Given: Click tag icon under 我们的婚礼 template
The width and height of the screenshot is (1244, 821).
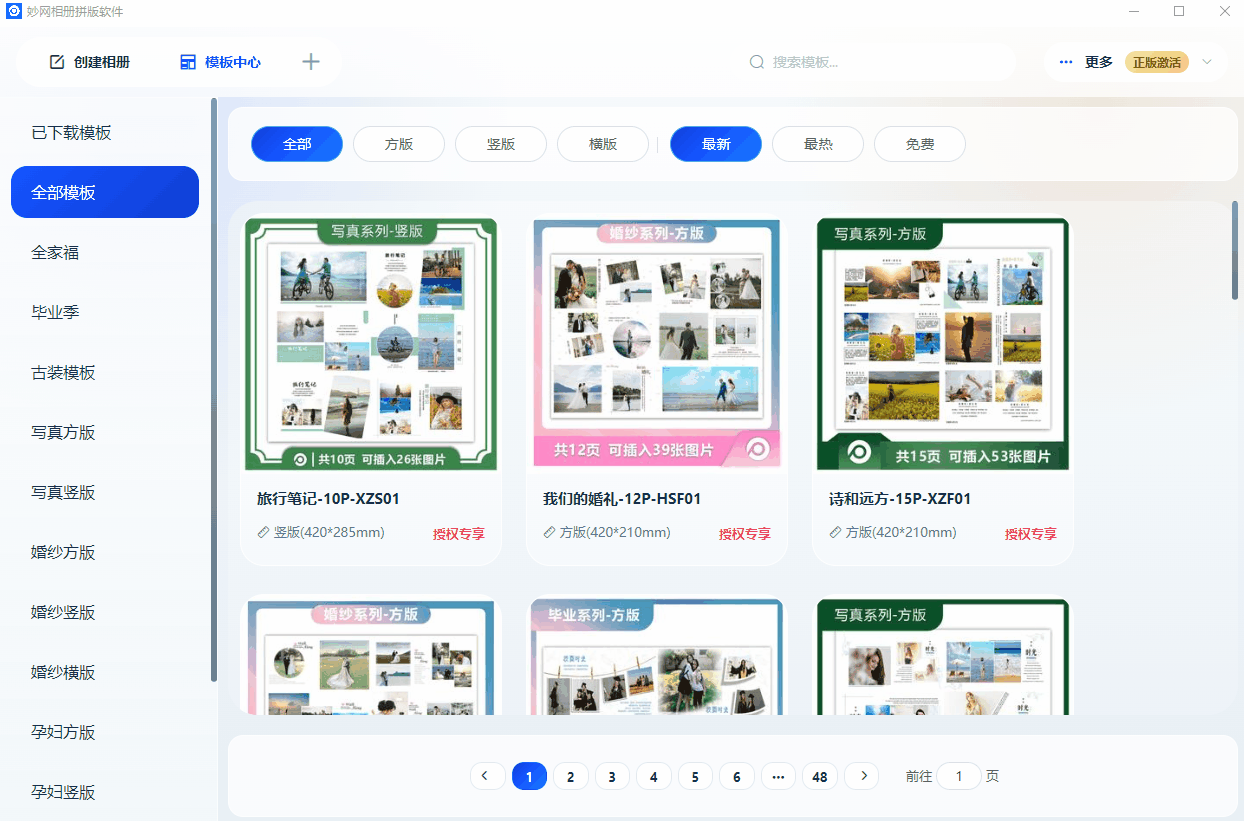Looking at the screenshot, I should click(549, 532).
